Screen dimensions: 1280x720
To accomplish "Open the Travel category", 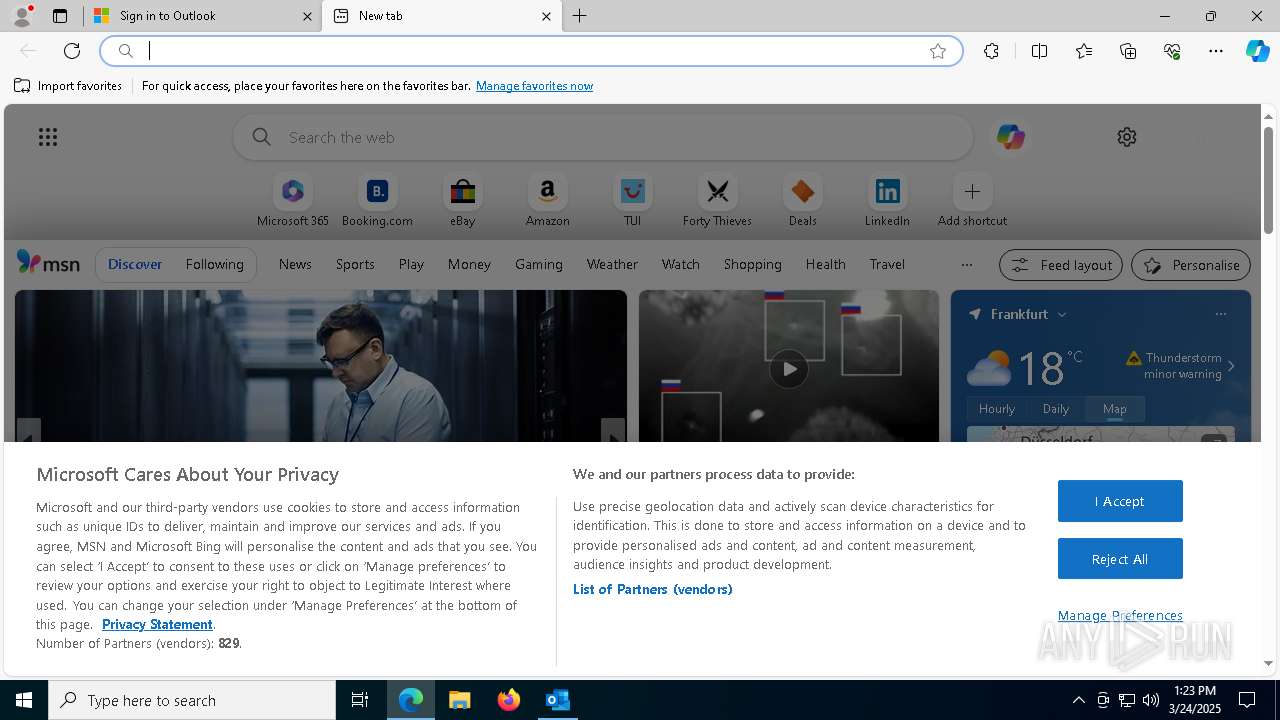I will (887, 264).
